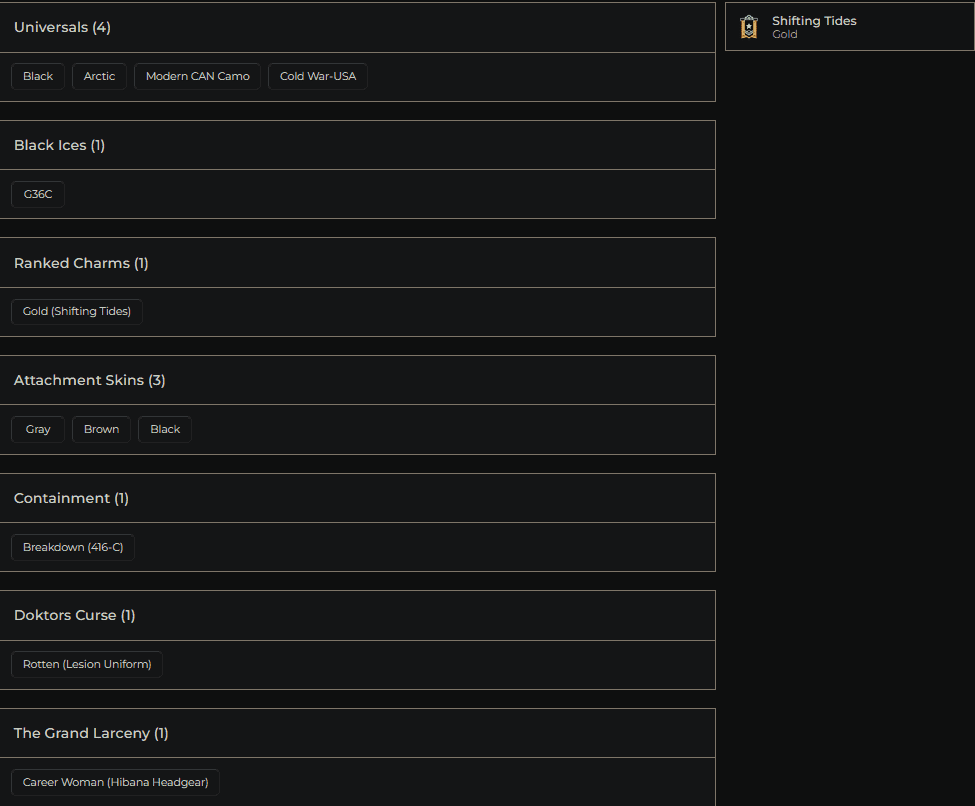Click the Breakdown (416-C) tag
This screenshot has width=975, height=806.
click(x=73, y=548)
